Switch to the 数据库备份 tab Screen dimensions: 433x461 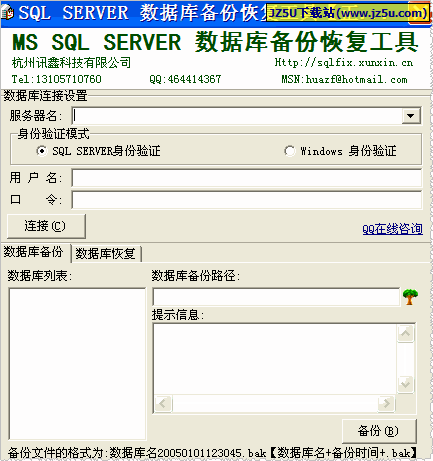tap(33, 252)
